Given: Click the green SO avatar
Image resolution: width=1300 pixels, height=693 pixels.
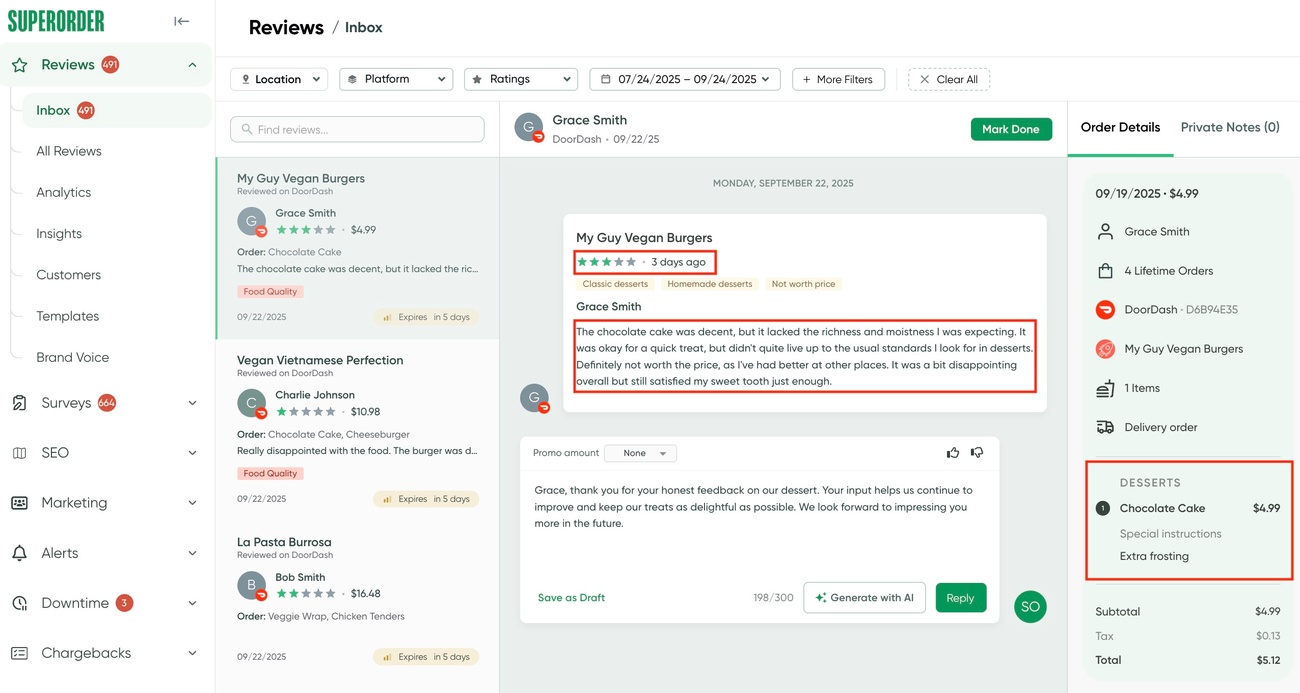Looking at the screenshot, I should tap(1030, 606).
